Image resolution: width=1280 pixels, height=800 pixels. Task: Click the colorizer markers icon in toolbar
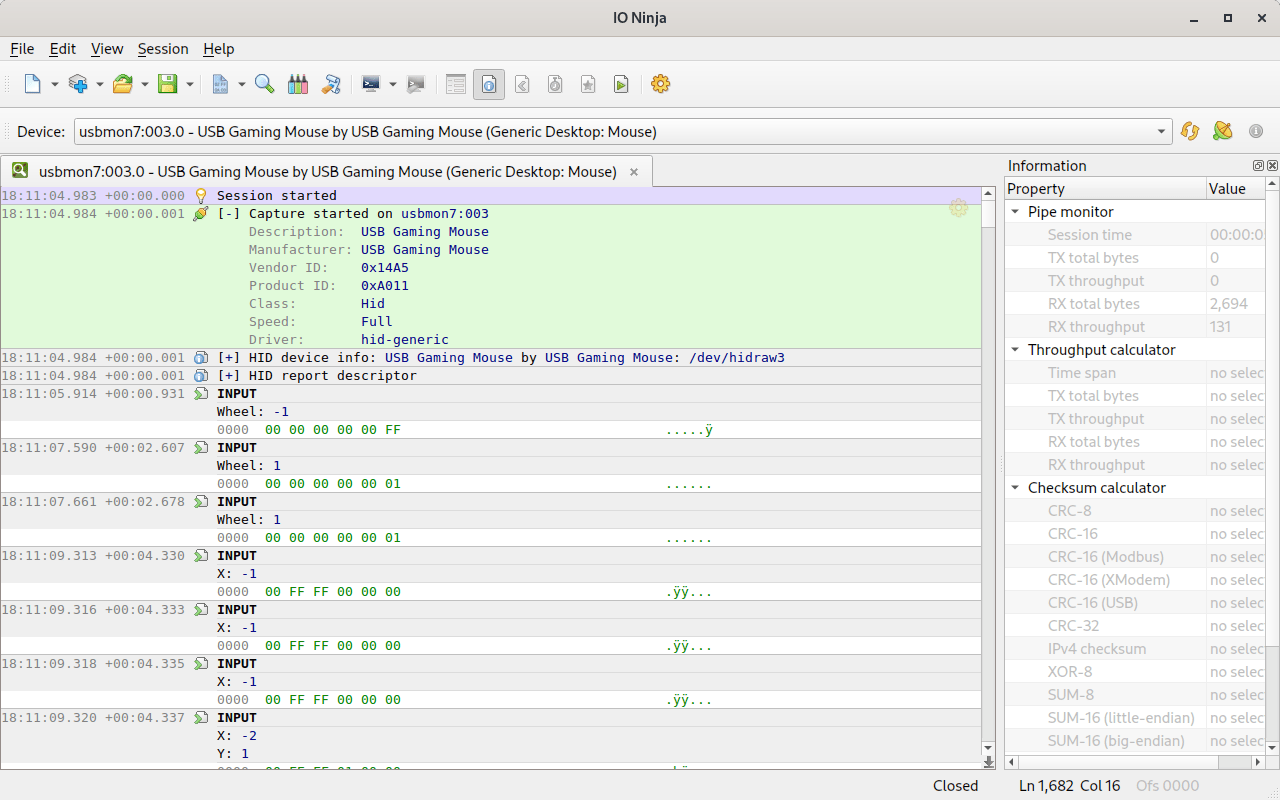point(297,85)
